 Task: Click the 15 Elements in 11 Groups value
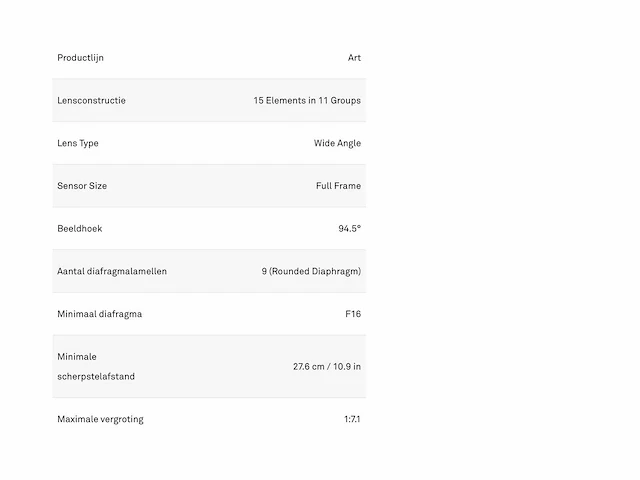click(x=307, y=100)
